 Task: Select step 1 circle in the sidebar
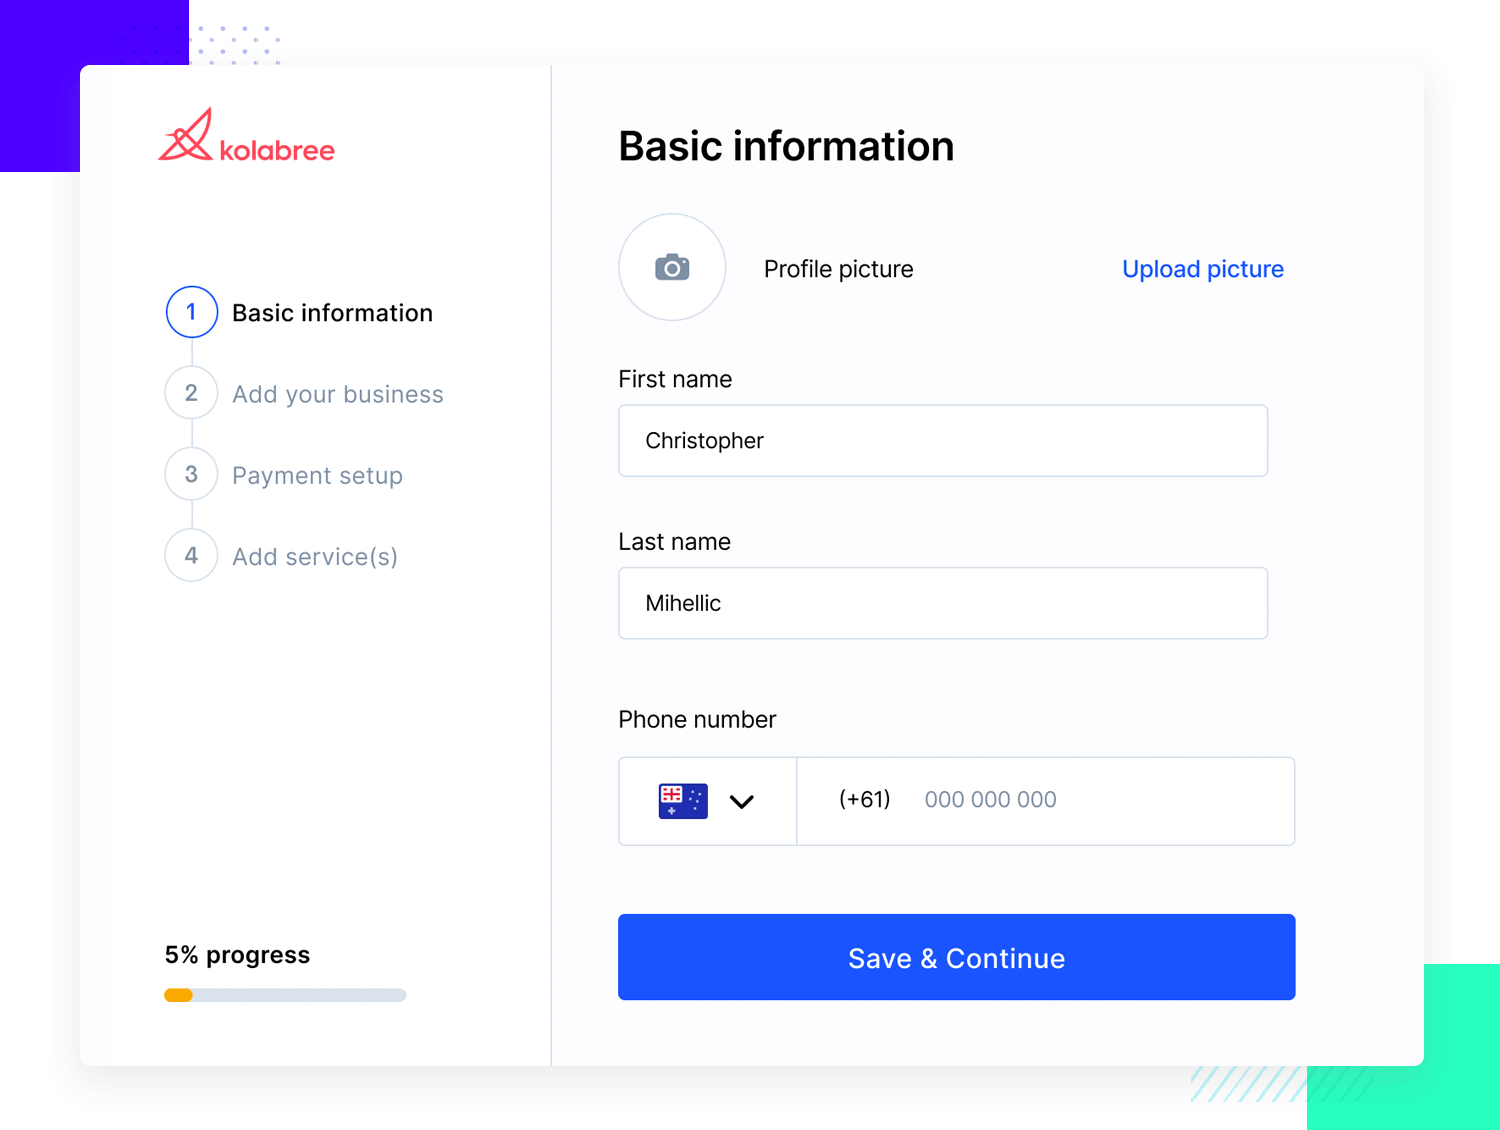coord(191,312)
